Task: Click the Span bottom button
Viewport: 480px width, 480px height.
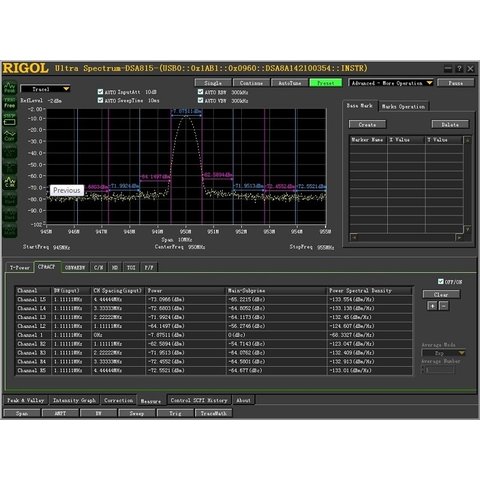Action: 22,413
